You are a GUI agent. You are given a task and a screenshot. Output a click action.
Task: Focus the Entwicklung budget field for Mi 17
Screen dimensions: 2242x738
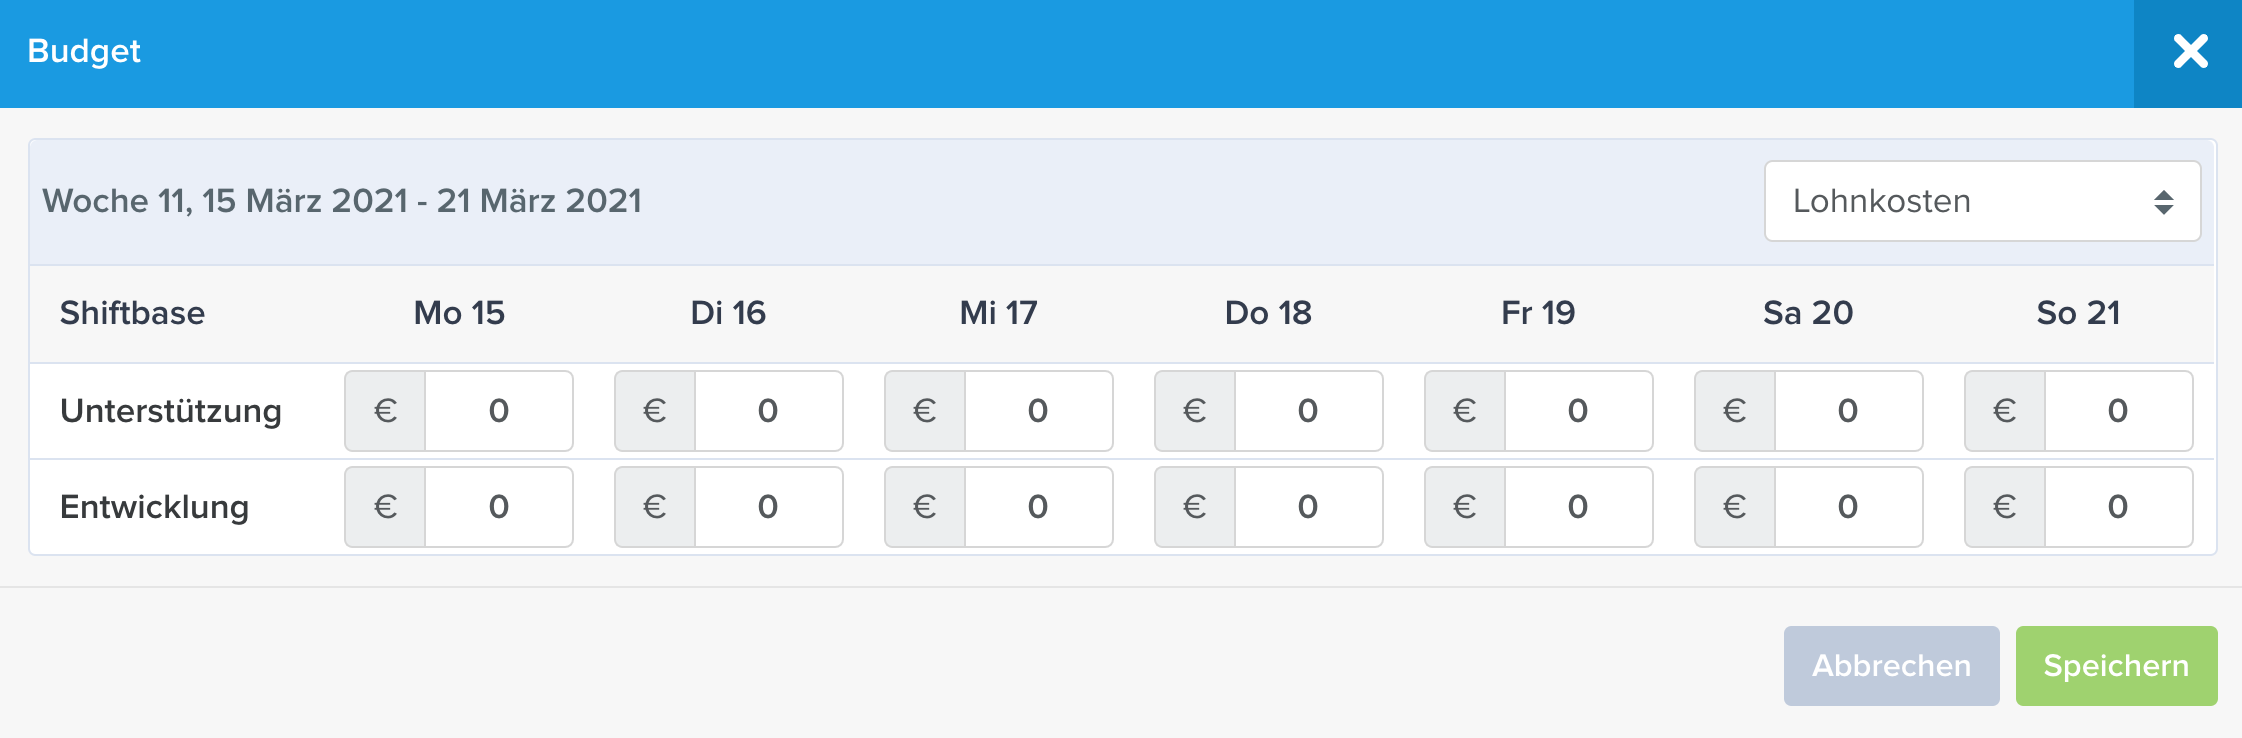(x=1039, y=507)
